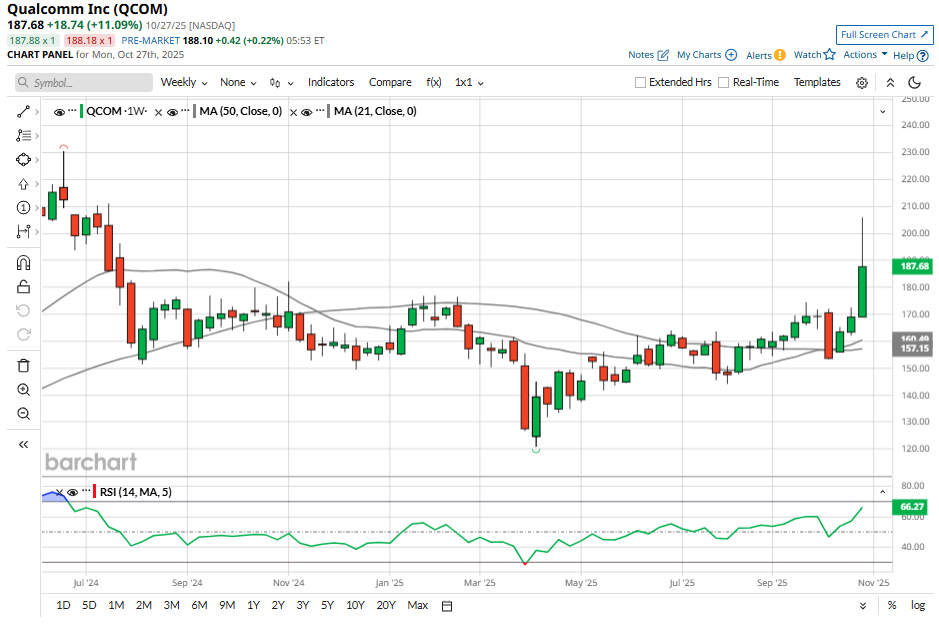Zoom in using the magnifier plus icon

pos(23,390)
